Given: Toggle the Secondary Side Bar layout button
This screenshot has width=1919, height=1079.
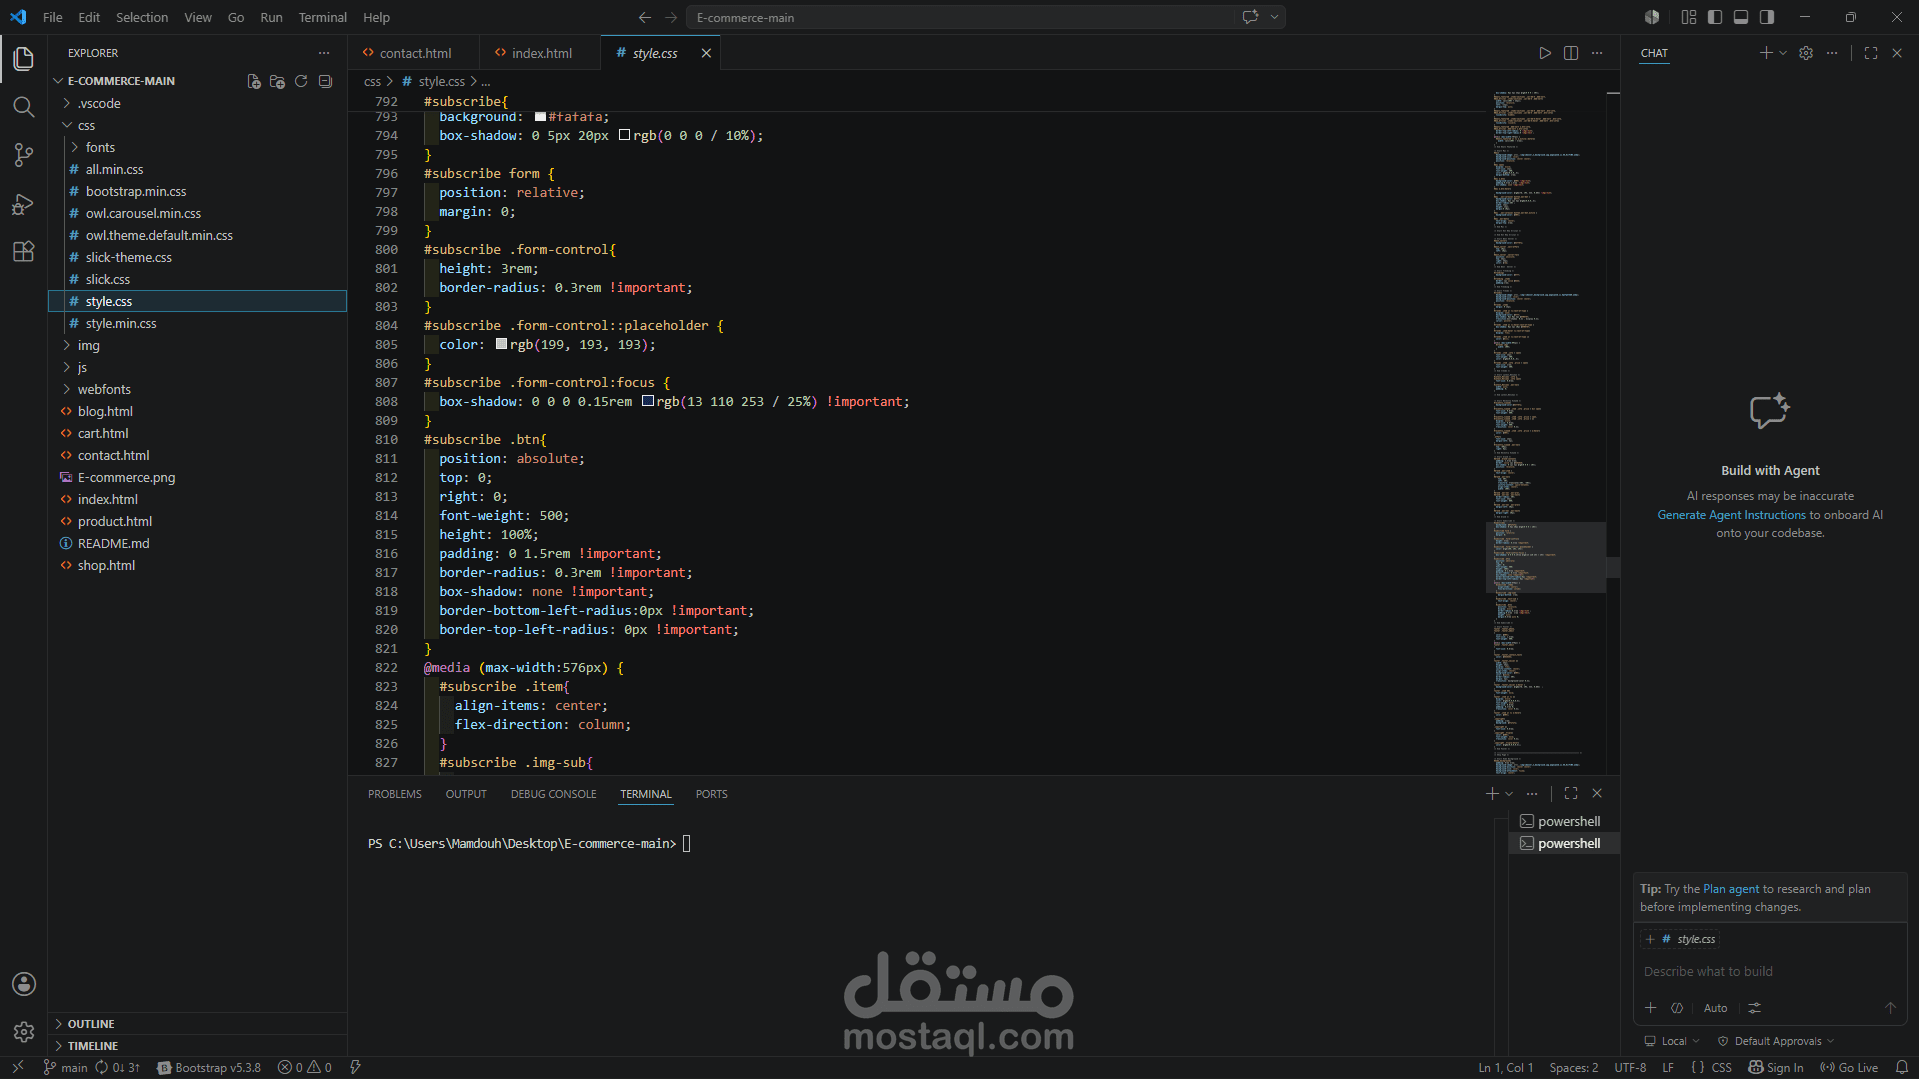Looking at the screenshot, I should 1767,17.
